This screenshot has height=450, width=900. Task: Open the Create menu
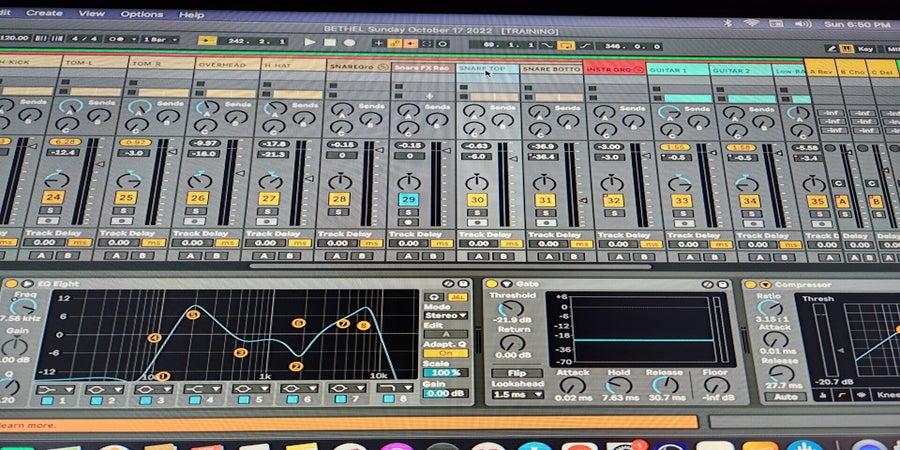pyautogui.click(x=43, y=14)
